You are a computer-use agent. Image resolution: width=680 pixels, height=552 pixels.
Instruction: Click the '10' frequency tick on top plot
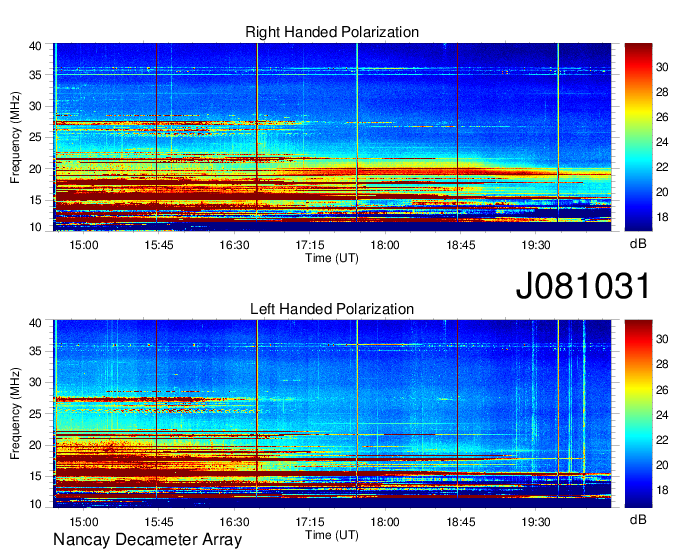pos(35,227)
